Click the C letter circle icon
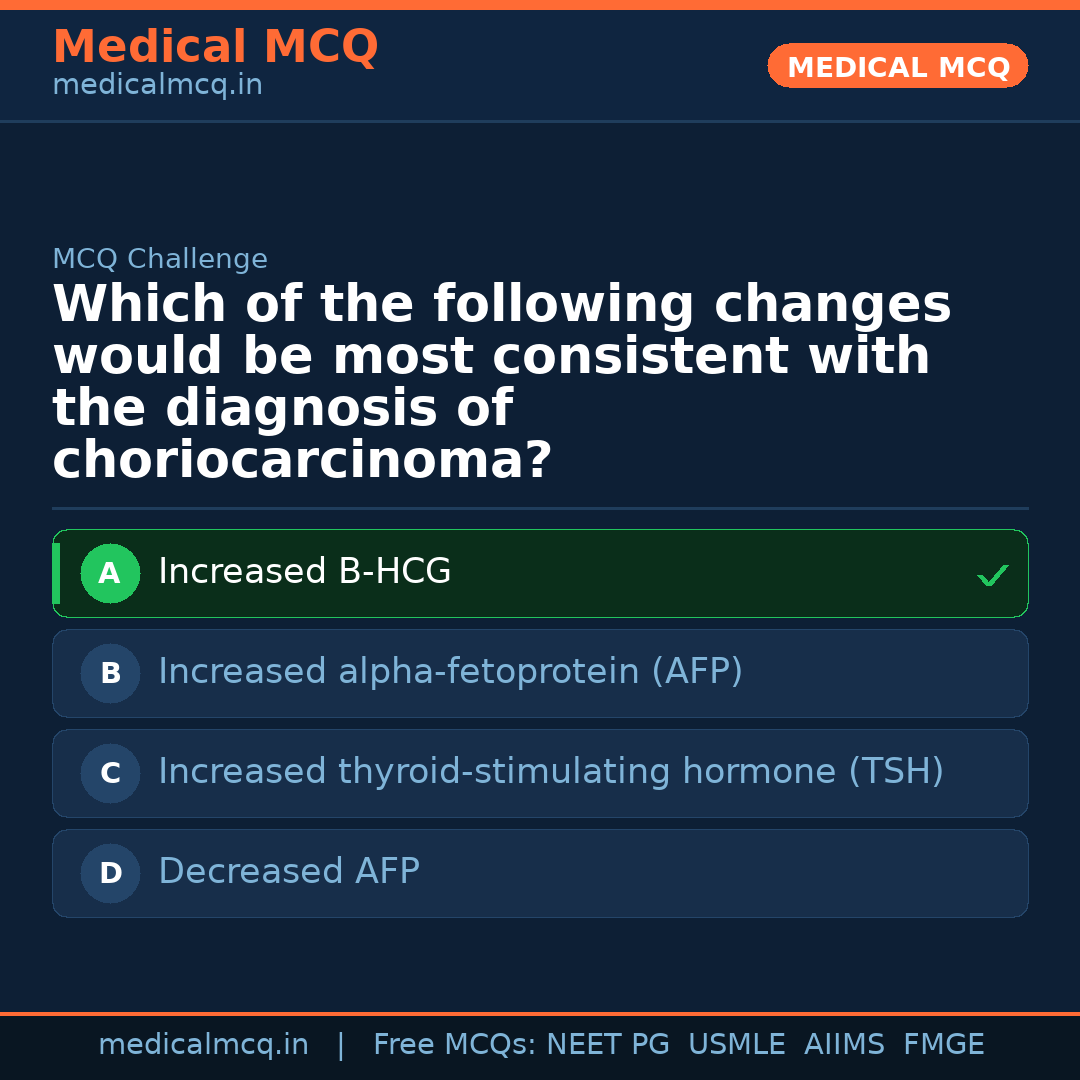Image resolution: width=1080 pixels, height=1080 pixels. [x=110, y=774]
